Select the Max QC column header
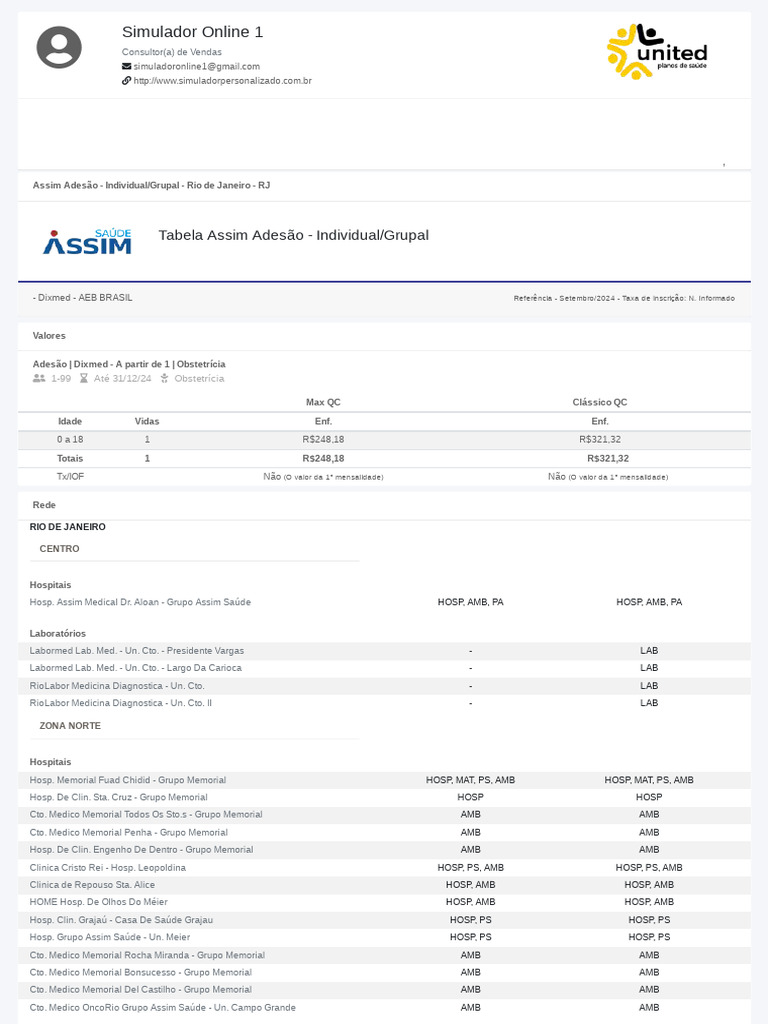Screen dimensions: 768x1024 [x=323, y=402]
